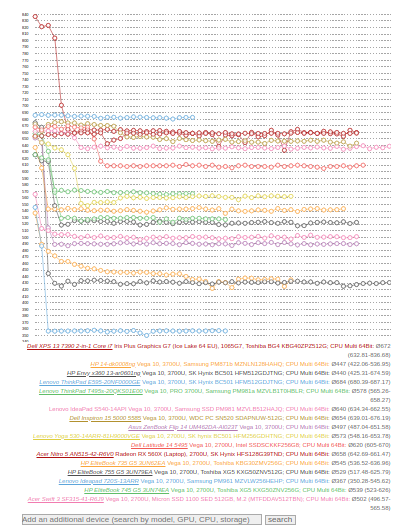This screenshot has height=527, width=402.
Task: Open the HP EliteBook 755 G5 3UN79EA link
Action: click(110, 472)
